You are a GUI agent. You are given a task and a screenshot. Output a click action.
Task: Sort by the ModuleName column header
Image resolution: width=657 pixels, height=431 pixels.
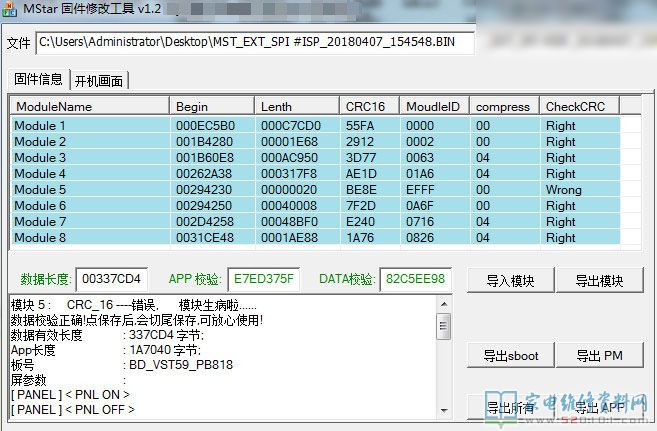coord(90,106)
